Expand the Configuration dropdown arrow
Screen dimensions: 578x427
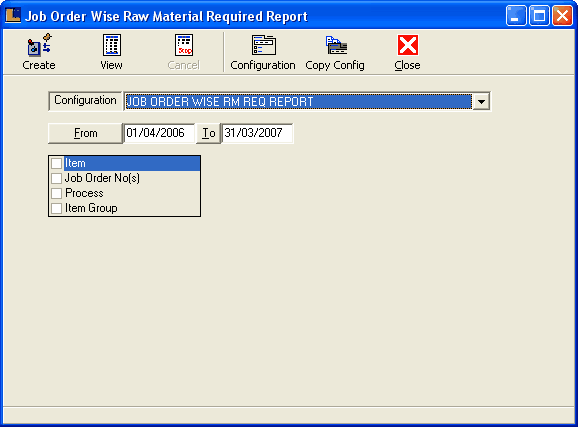coord(481,101)
